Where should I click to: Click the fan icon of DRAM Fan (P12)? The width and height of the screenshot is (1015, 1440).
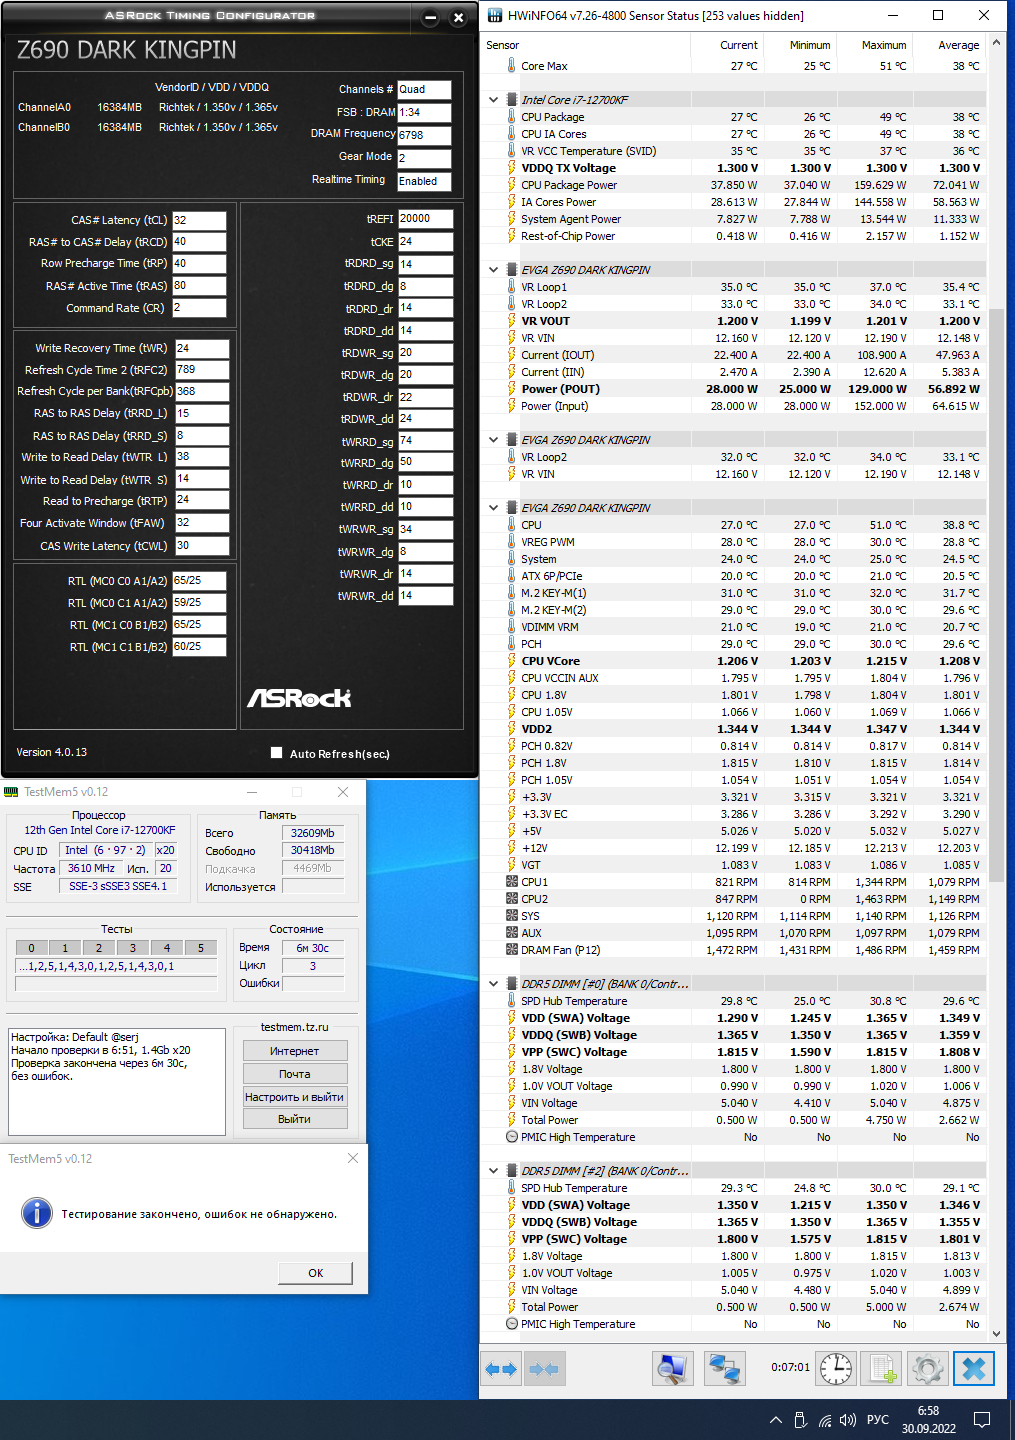[512, 950]
